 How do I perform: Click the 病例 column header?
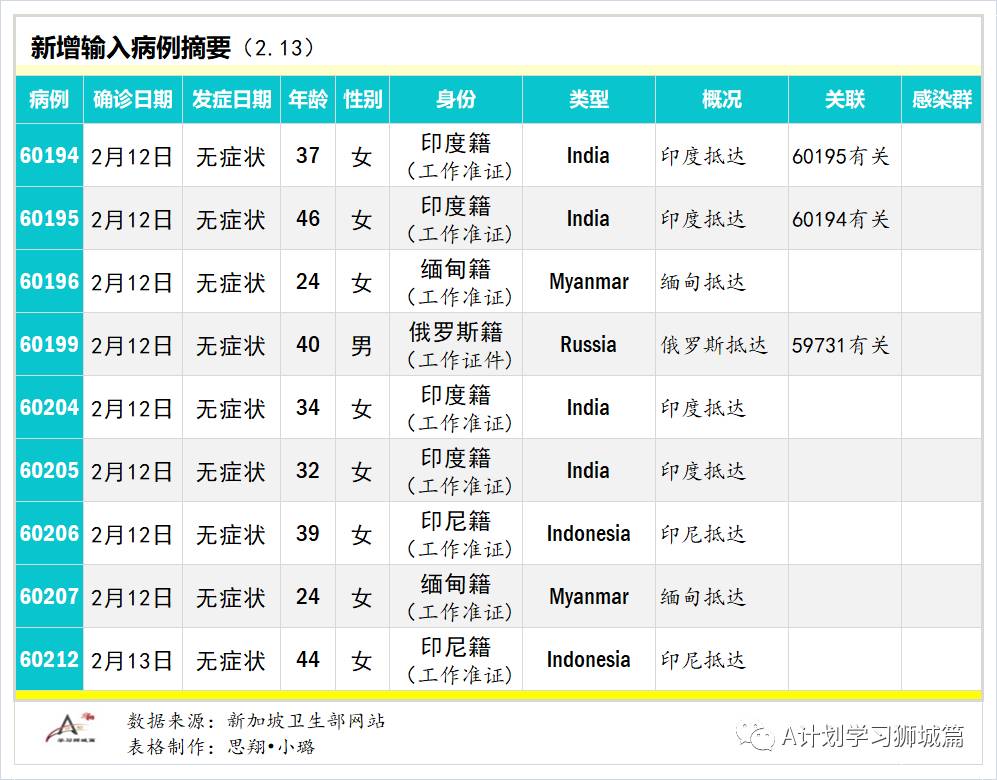tap(48, 100)
